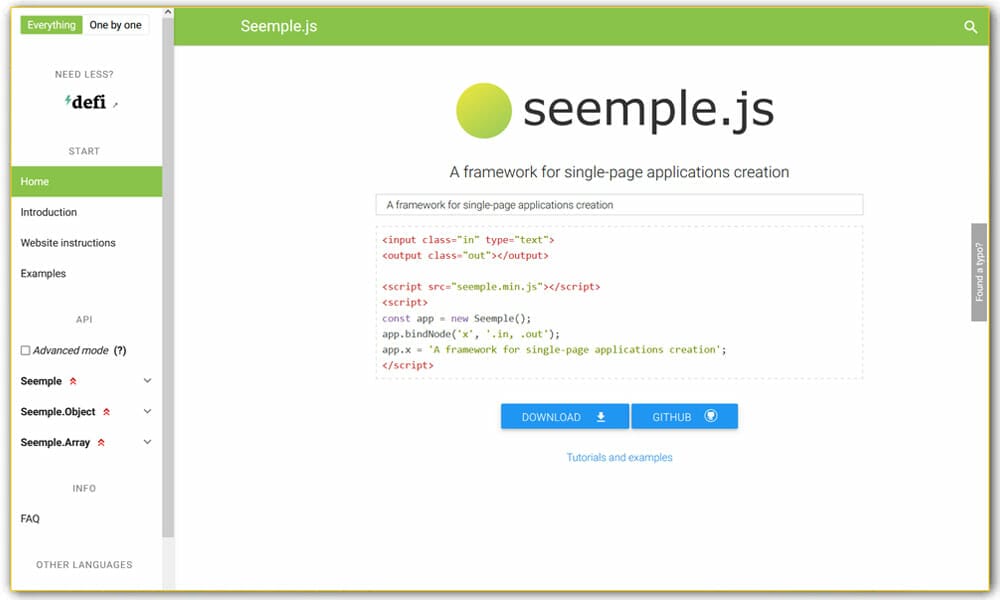Expand the Seemple.Object section
This screenshot has width=1000, height=600.
click(x=147, y=411)
